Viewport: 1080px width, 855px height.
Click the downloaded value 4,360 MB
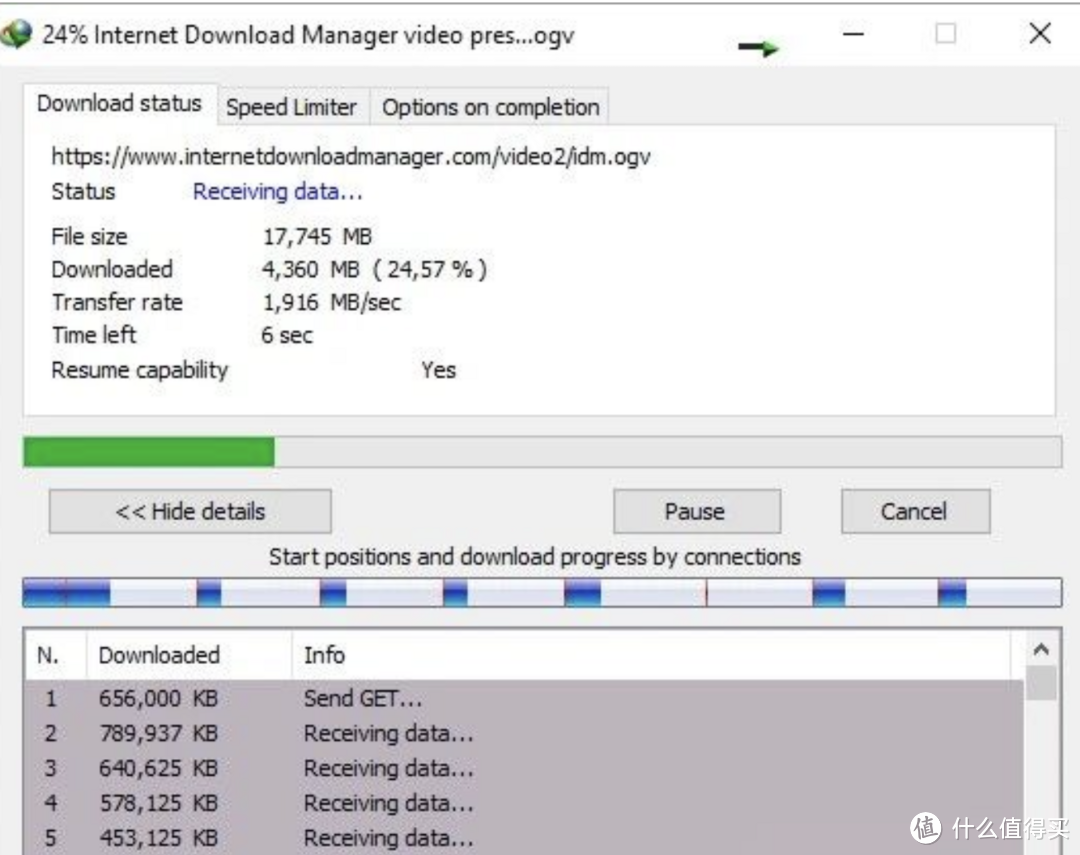375,269
